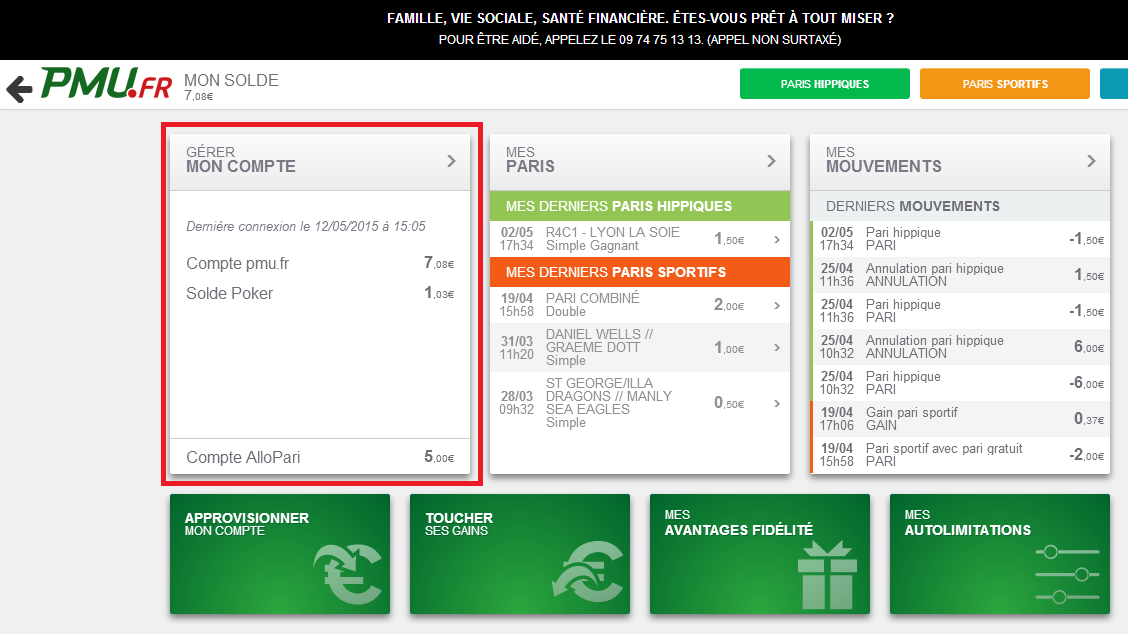Expand the Mes Paris chevron
Viewport: 1128px width, 634px height.
(771, 161)
